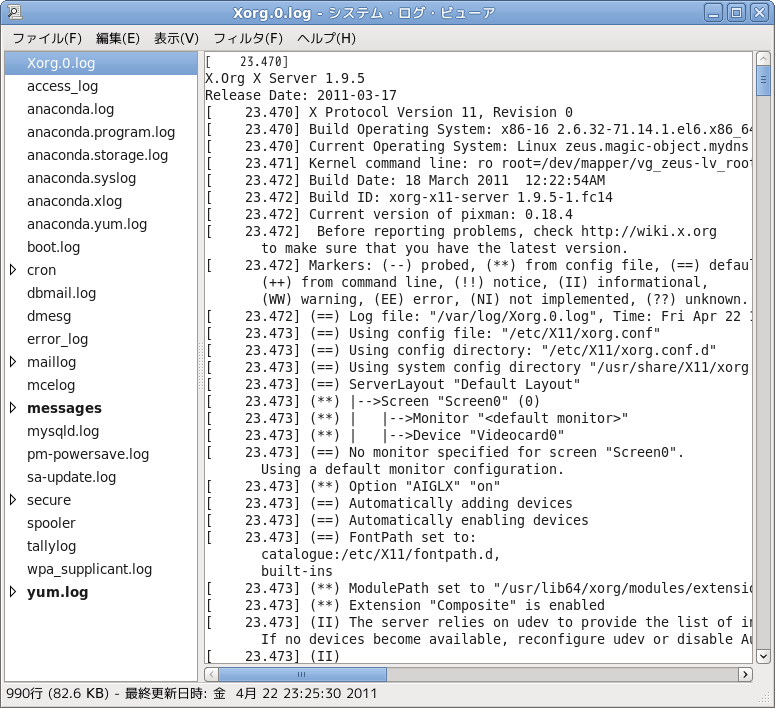Image resolution: width=775 pixels, height=708 pixels.
Task: Minimize the log viewer window
Action: [x=713, y=13]
